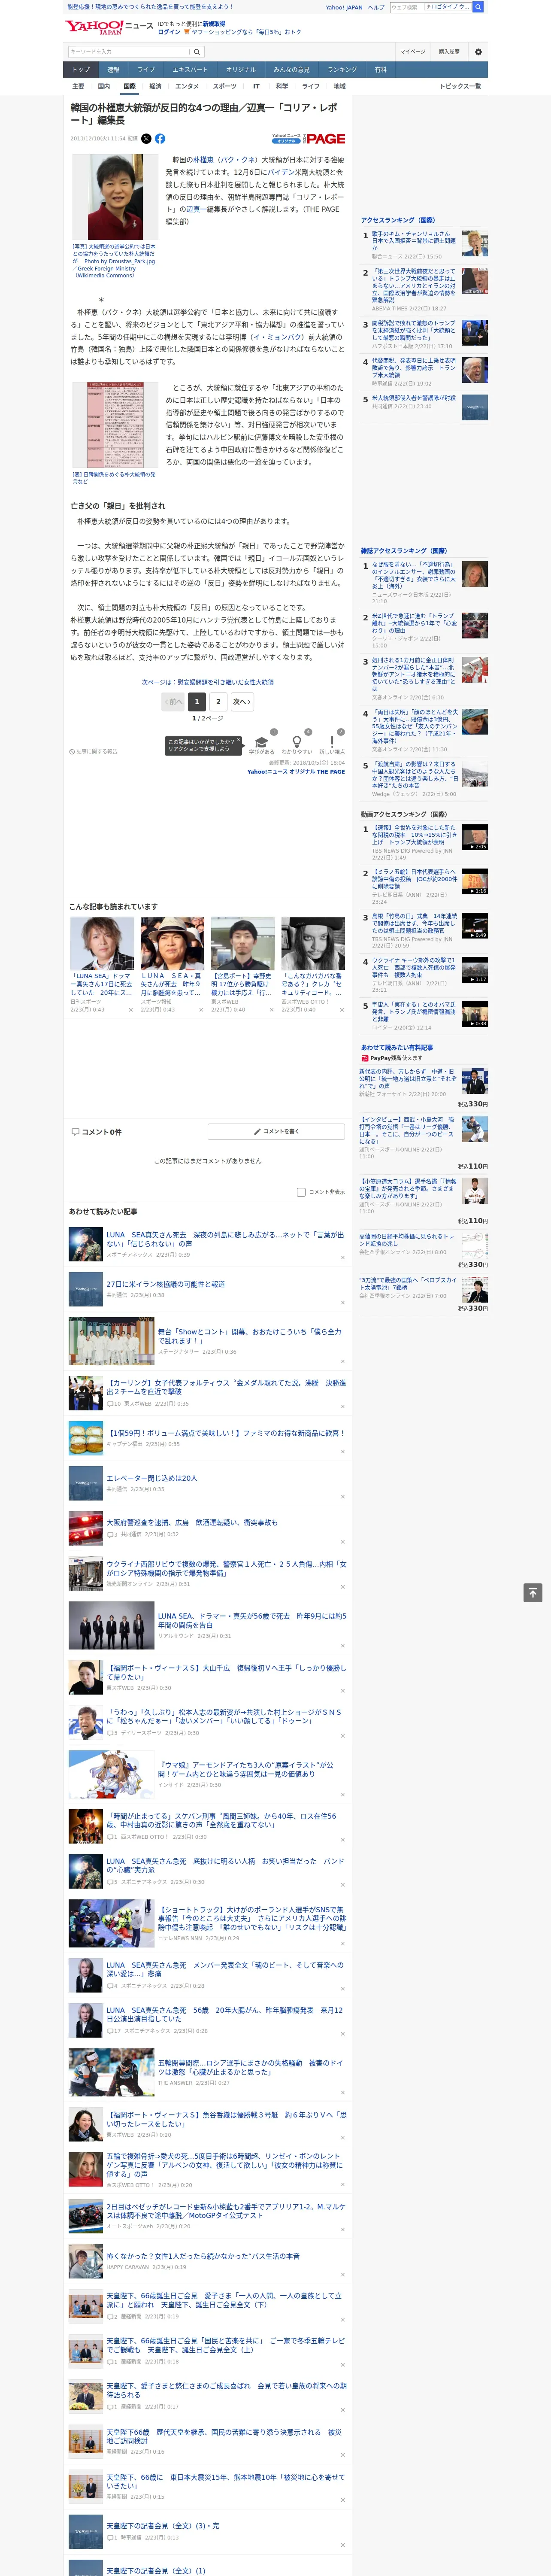Select the オリジナル navigation tab

241,70
